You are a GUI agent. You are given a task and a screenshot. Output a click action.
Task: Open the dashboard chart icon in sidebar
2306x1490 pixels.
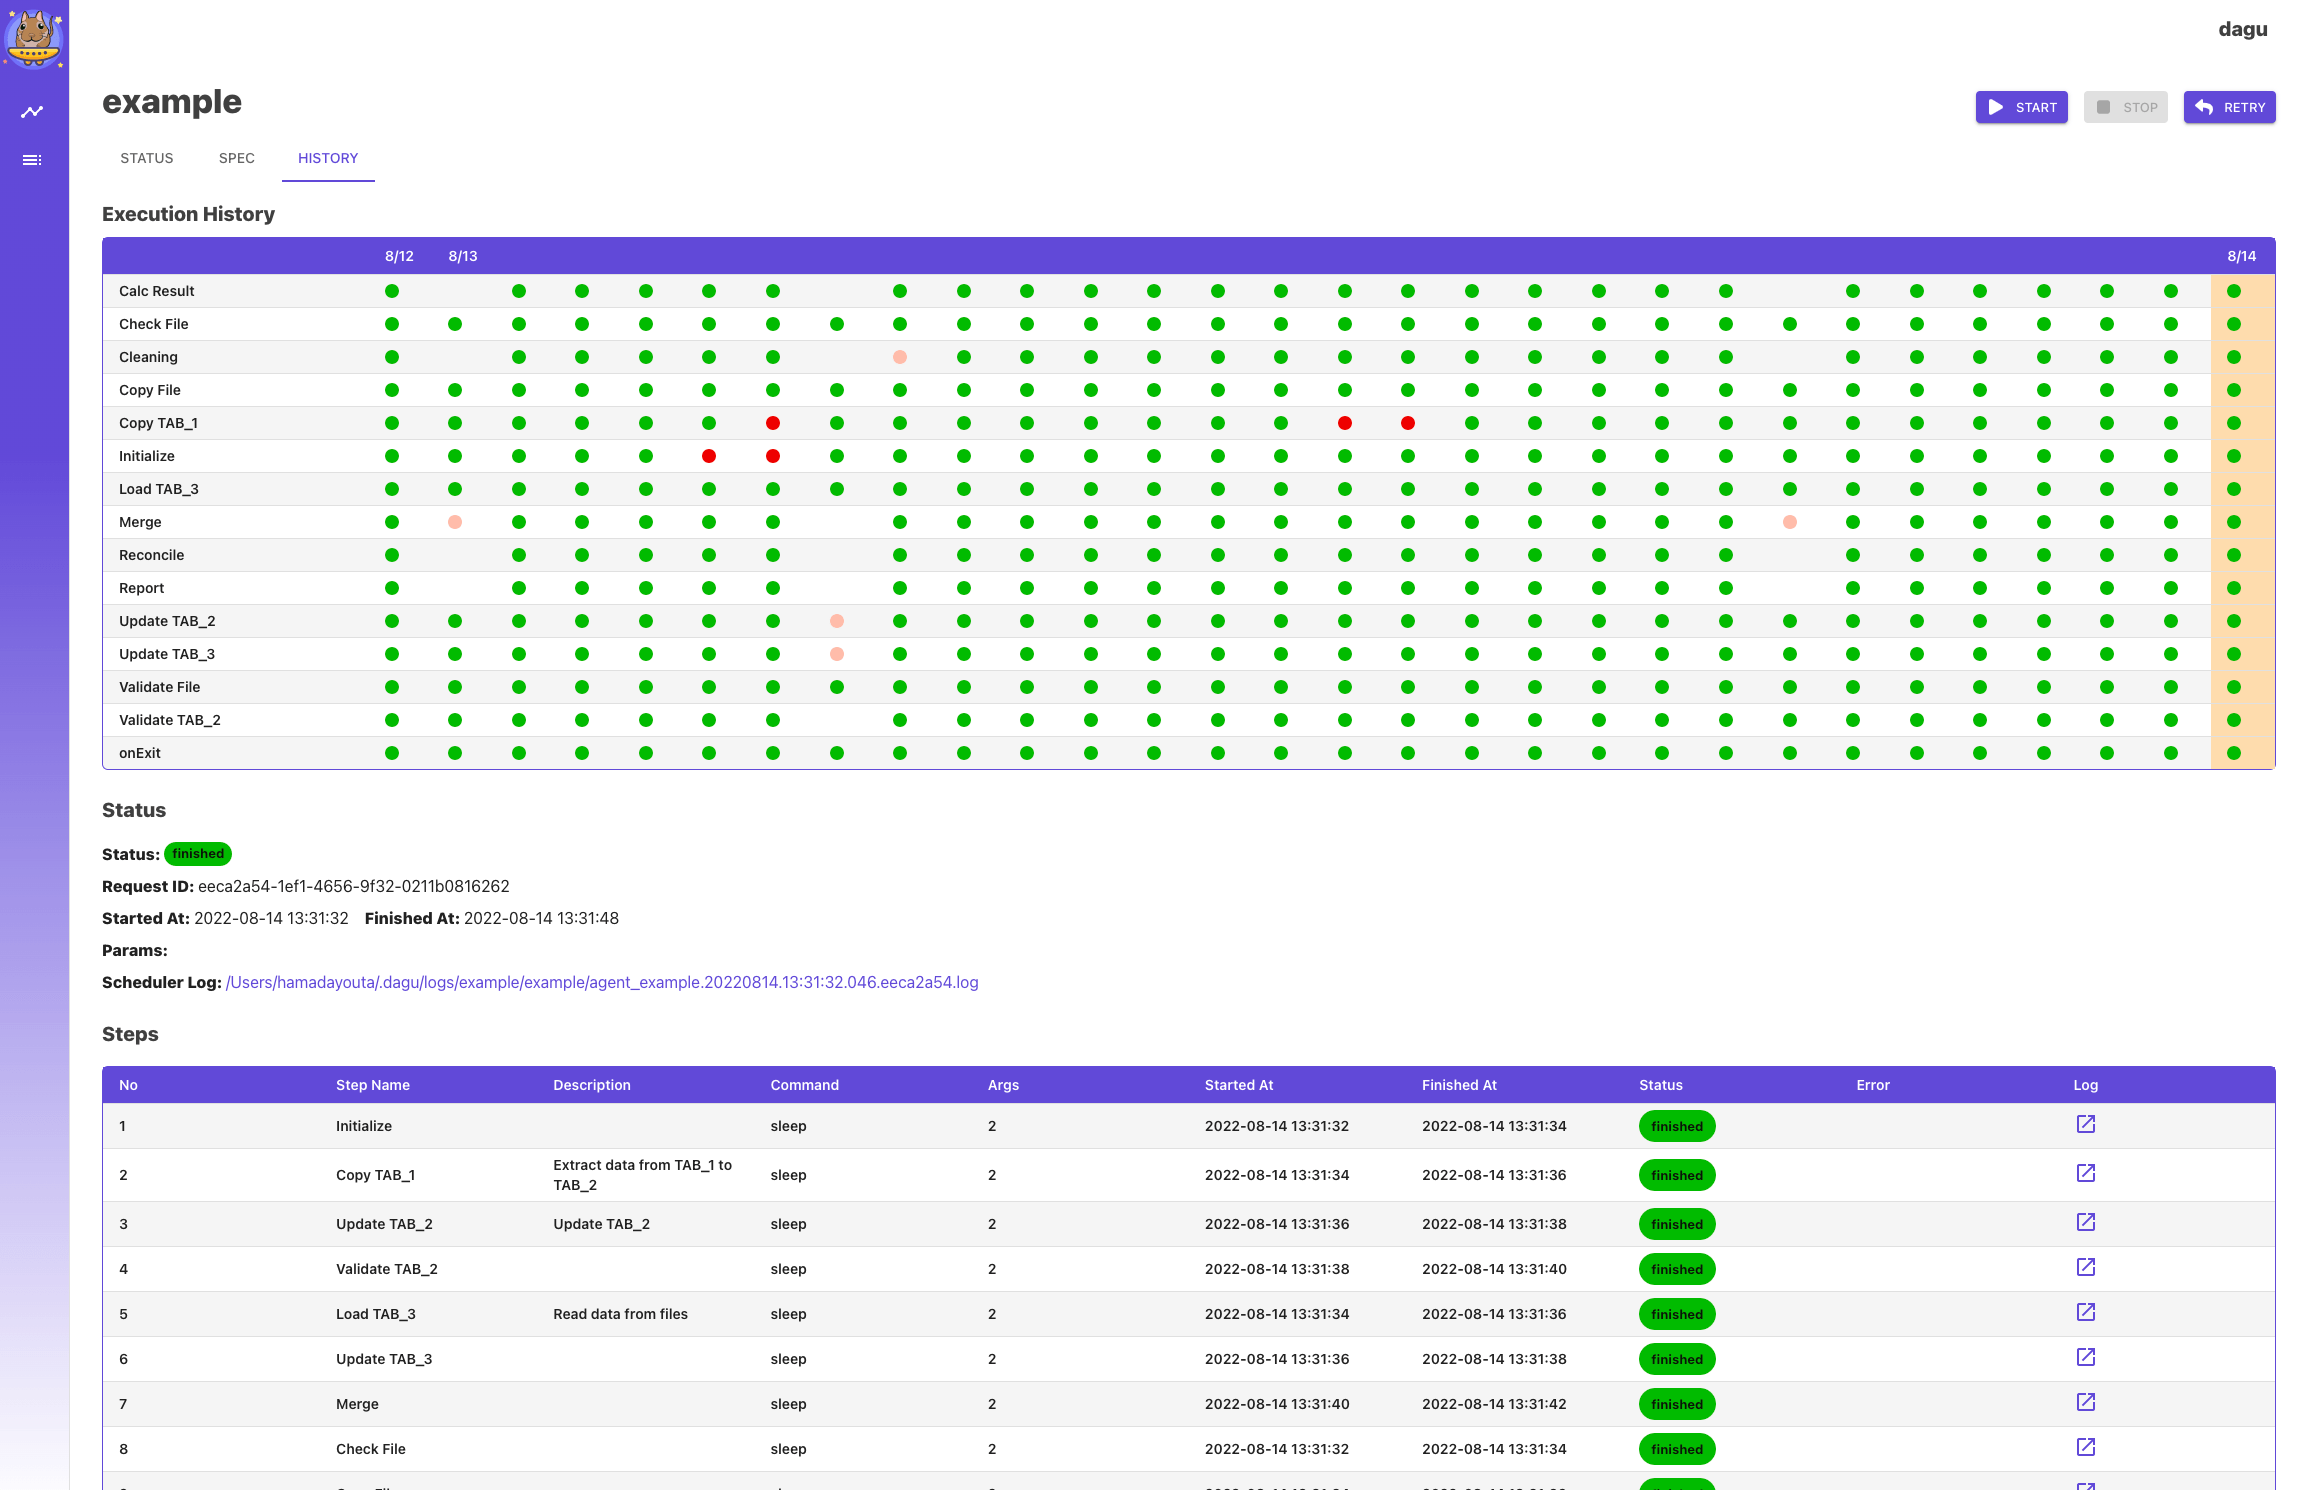point(32,112)
